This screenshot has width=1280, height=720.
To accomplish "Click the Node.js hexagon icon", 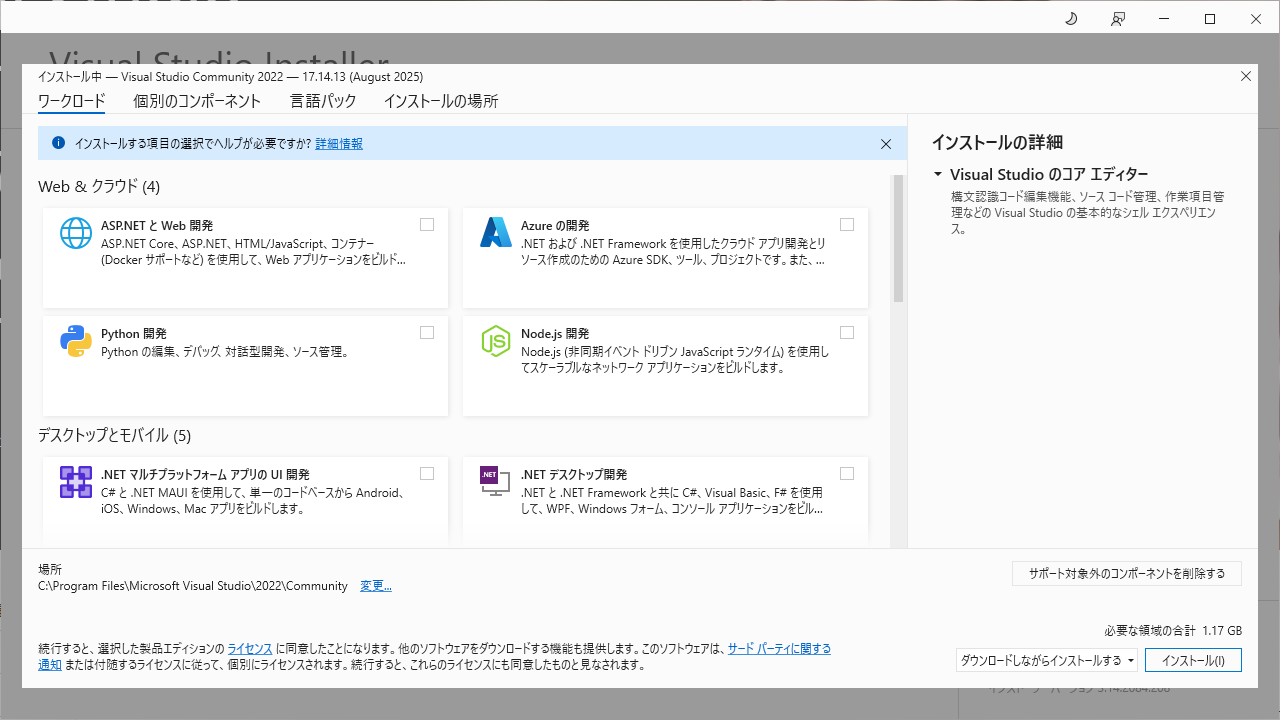I will (x=496, y=341).
